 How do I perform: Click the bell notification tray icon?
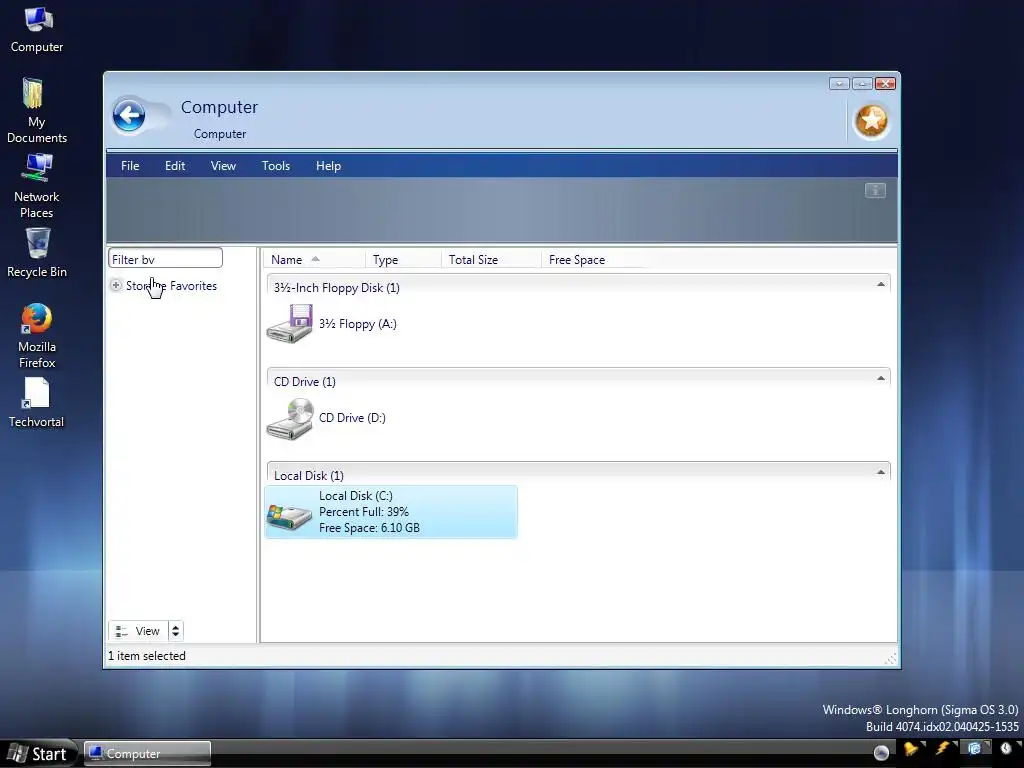point(910,748)
